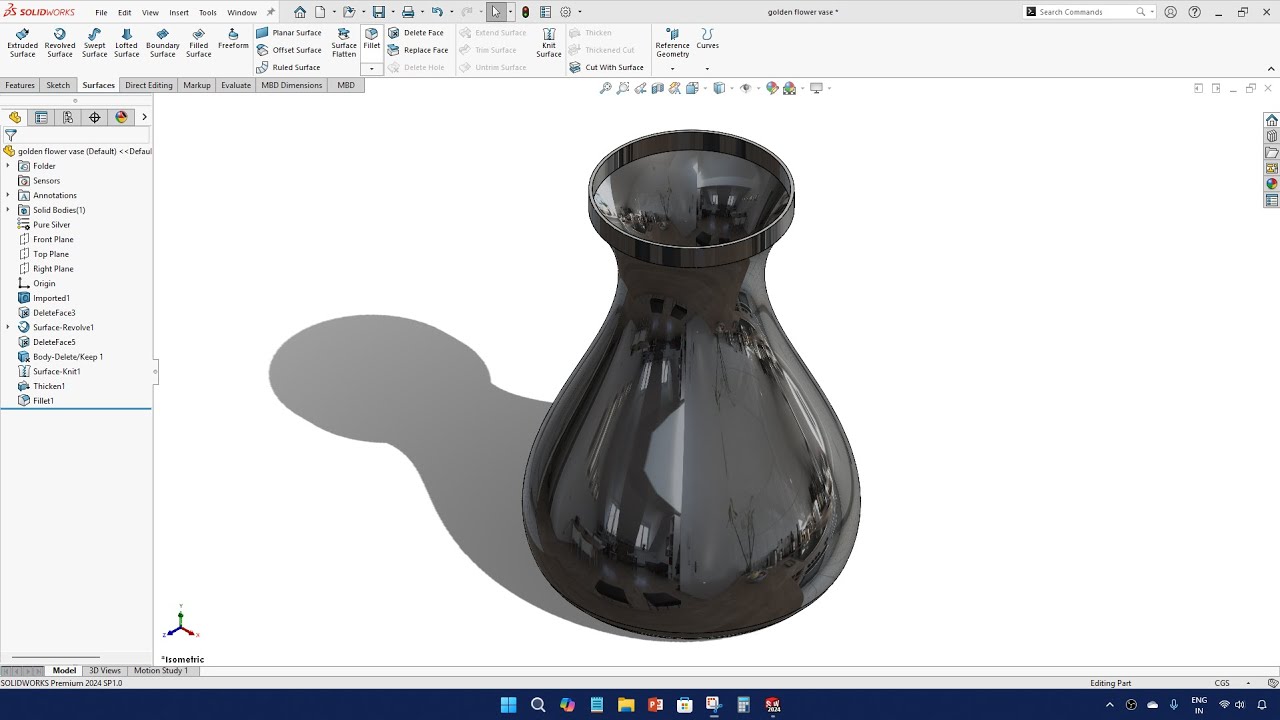Select the Delete Face command
This screenshot has height=720, width=1280.
pyautogui.click(x=416, y=33)
